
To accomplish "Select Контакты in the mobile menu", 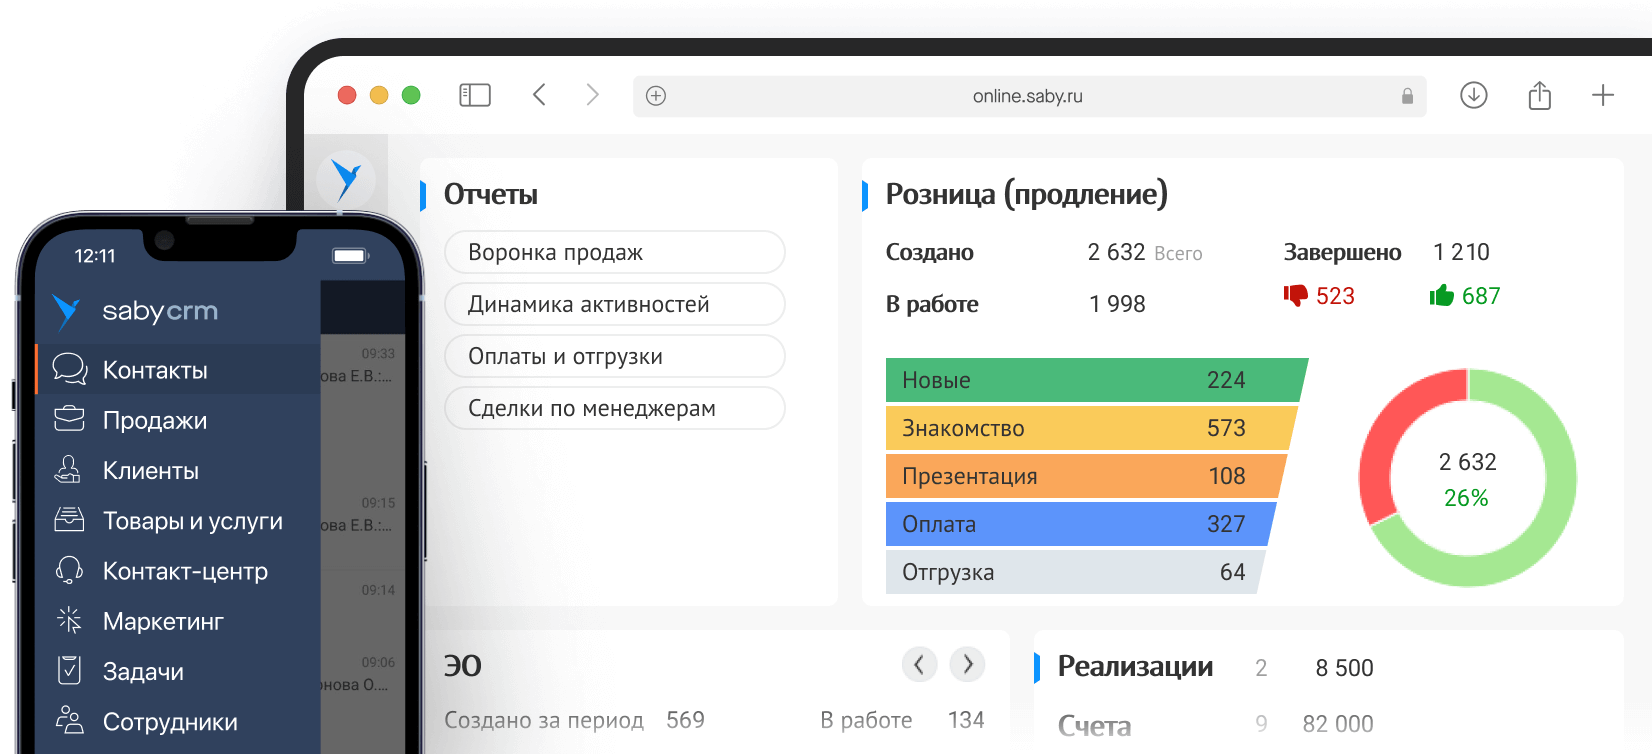I will point(155,370).
